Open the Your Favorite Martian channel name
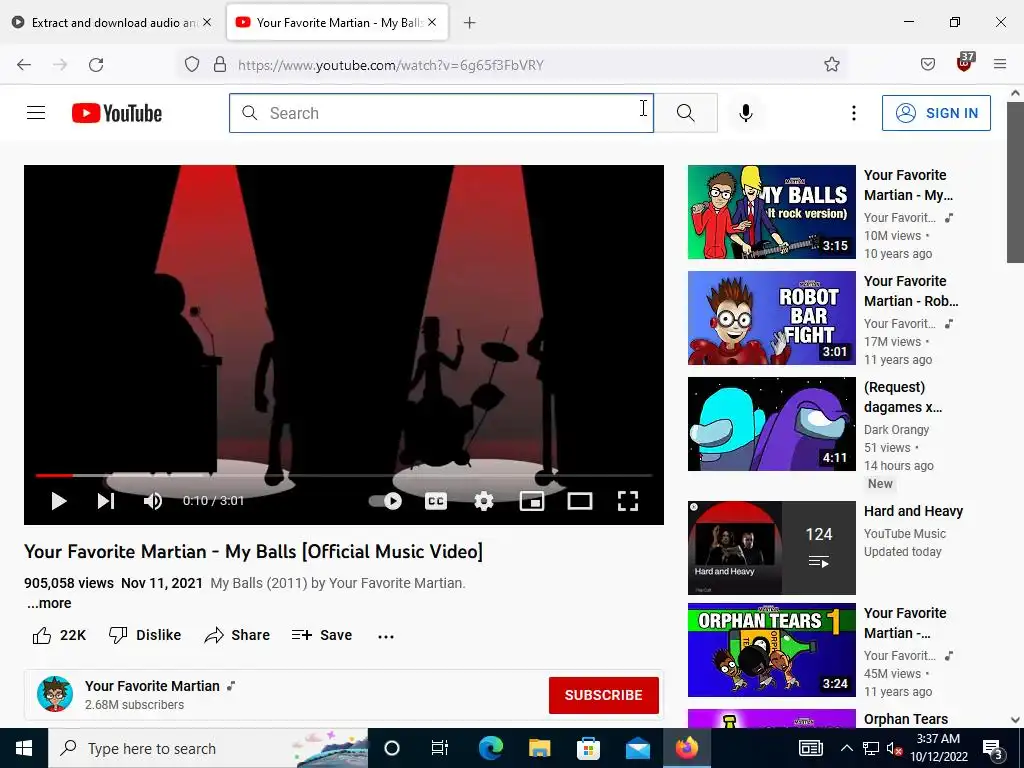This screenshot has height=768, width=1024. click(x=152, y=686)
